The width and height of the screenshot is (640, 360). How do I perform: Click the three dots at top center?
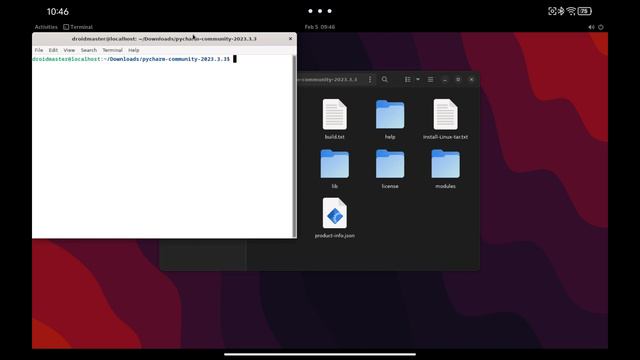[x=320, y=11]
